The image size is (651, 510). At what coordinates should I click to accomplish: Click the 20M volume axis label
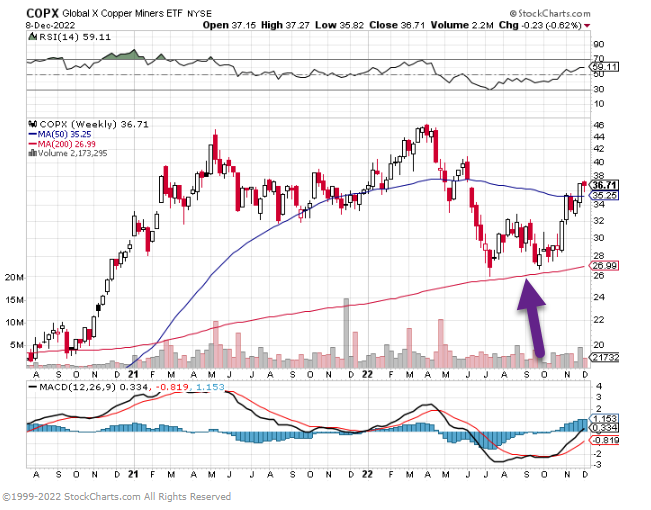(x=14, y=277)
